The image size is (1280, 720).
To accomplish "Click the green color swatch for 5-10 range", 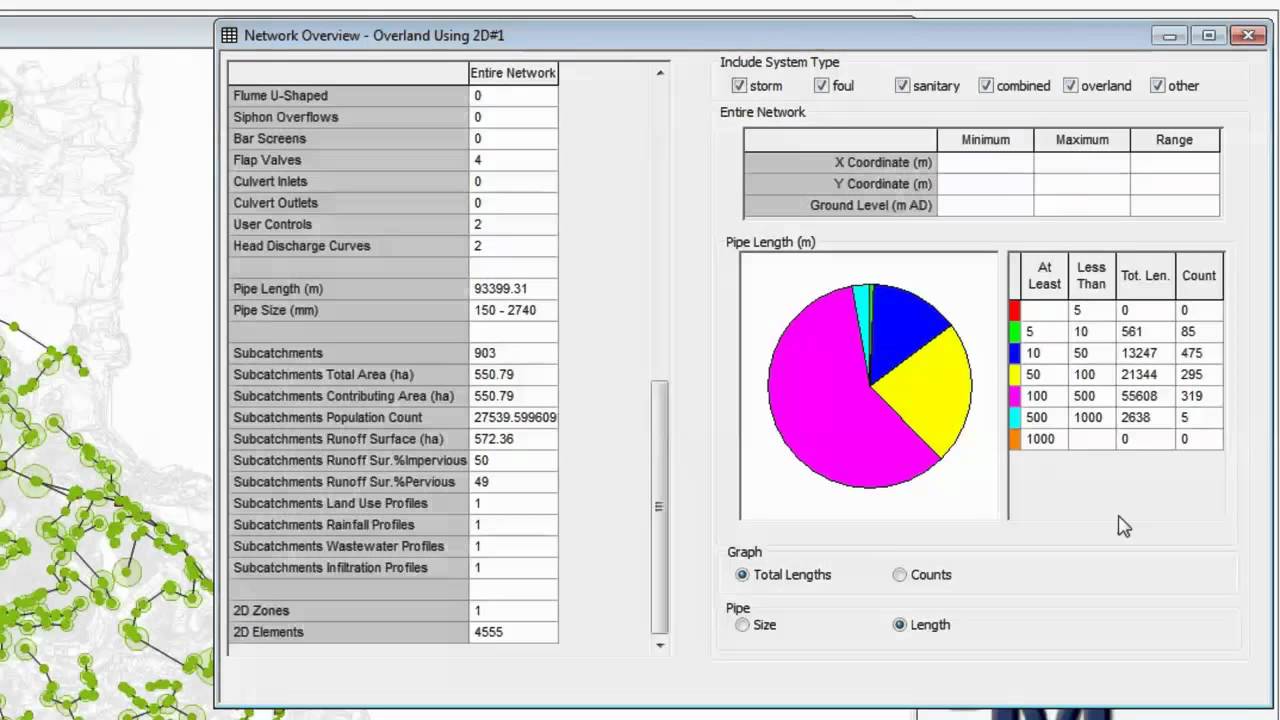I will pyautogui.click(x=1015, y=332).
